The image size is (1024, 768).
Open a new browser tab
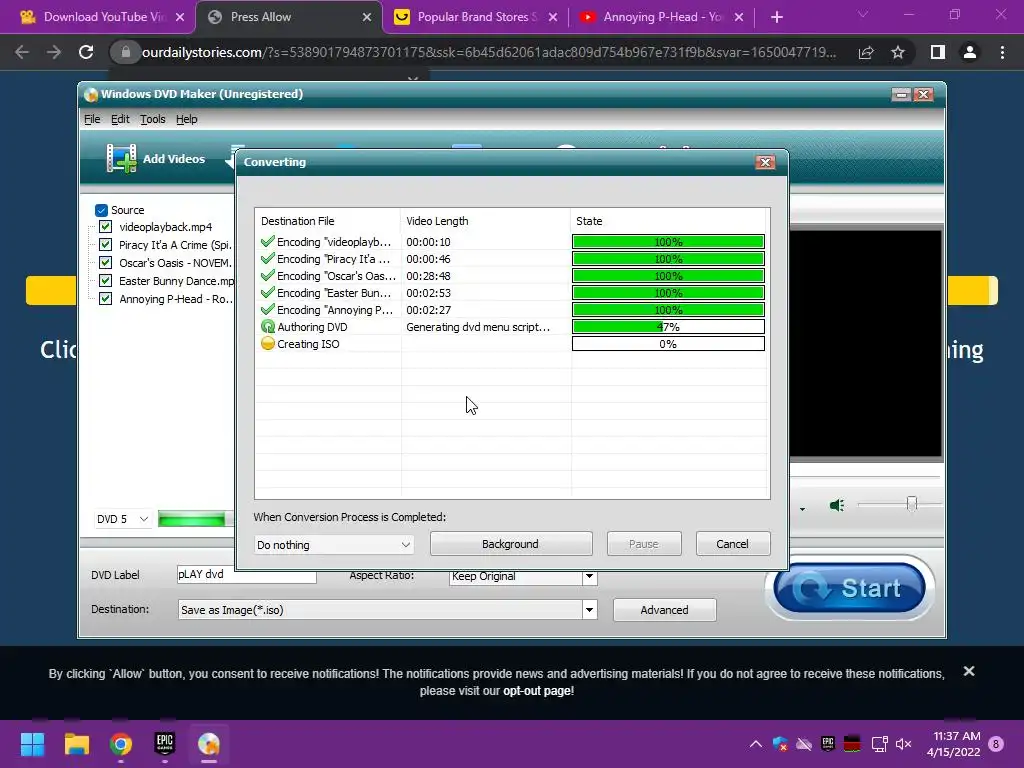pyautogui.click(x=776, y=17)
